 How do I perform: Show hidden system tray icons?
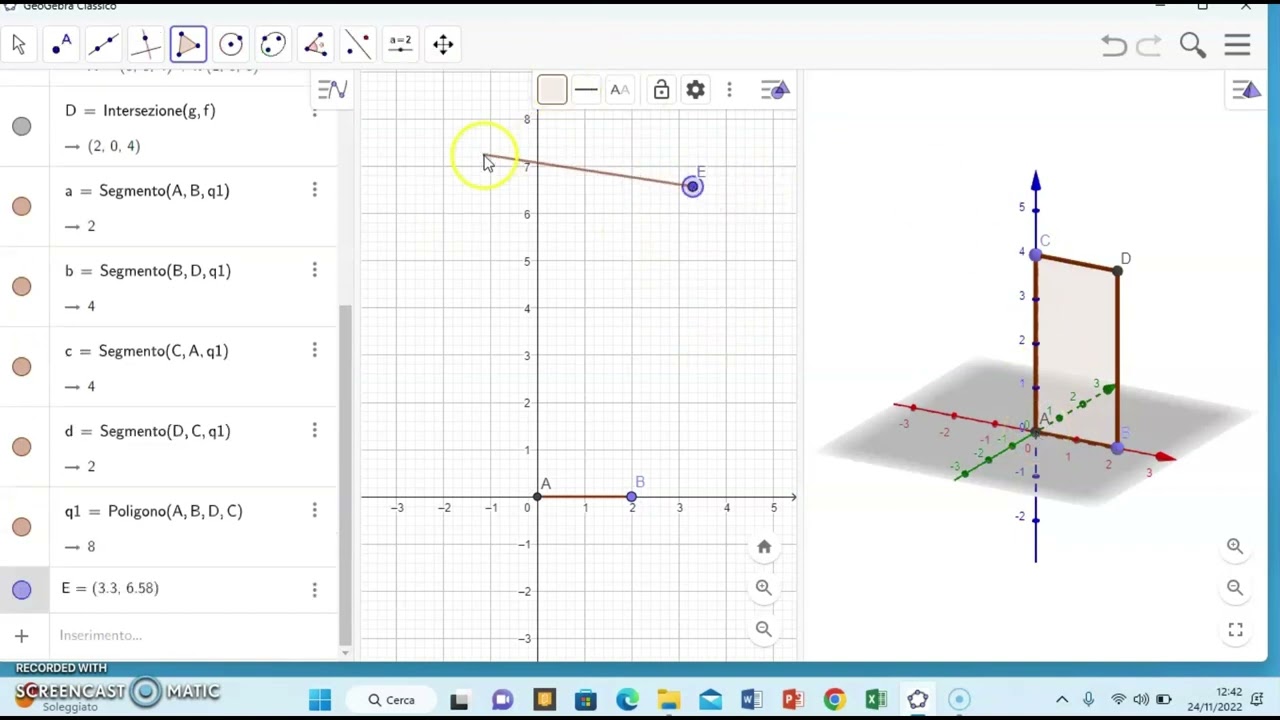click(1062, 700)
